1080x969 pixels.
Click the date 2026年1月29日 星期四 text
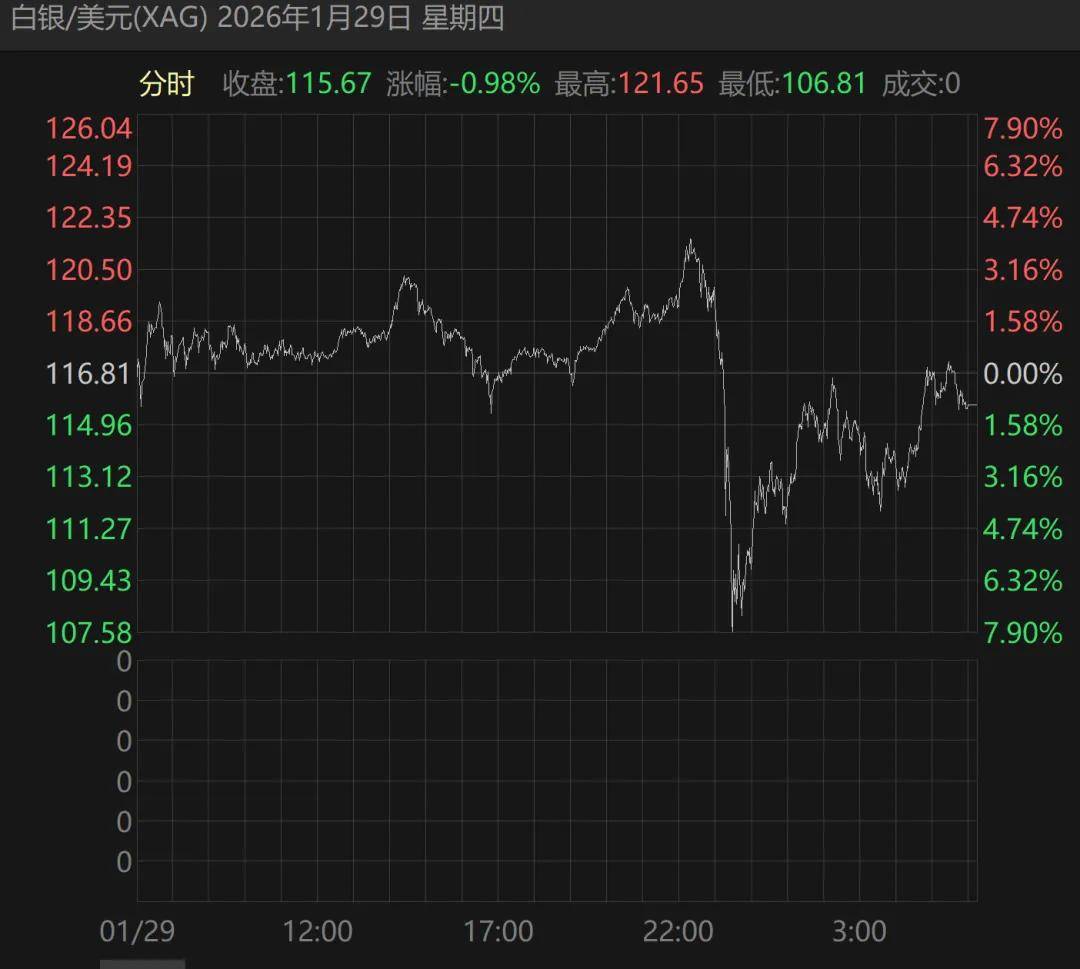[x=360, y=19]
